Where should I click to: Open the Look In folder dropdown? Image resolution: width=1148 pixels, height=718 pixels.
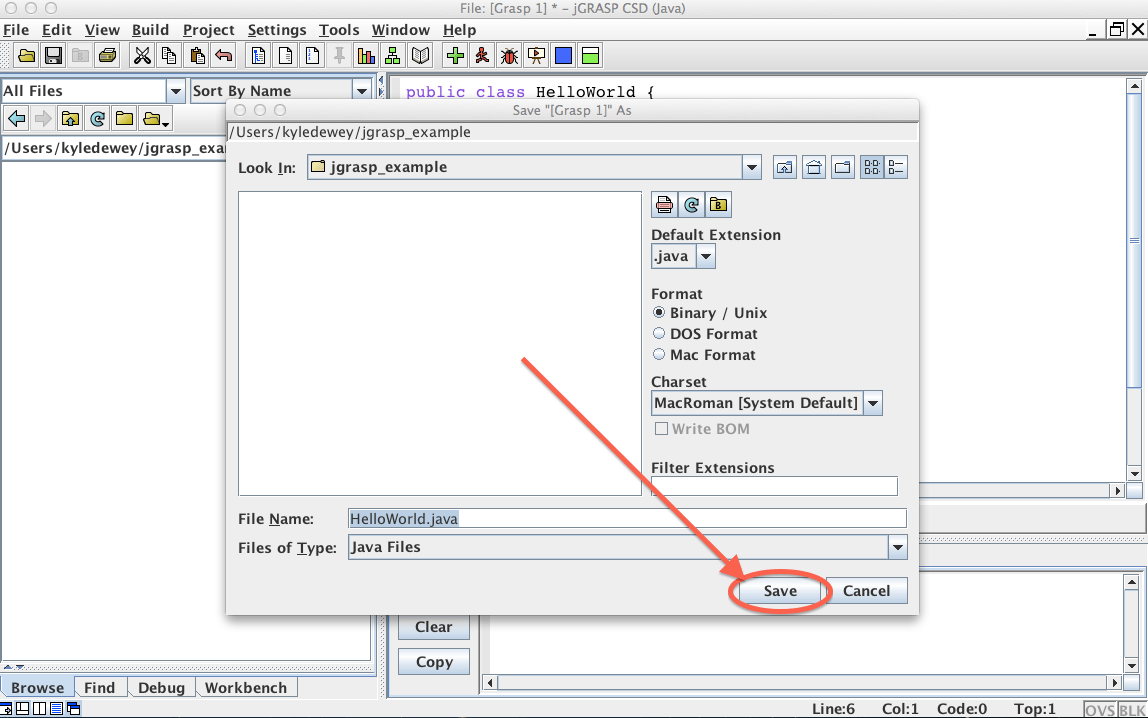(751, 167)
